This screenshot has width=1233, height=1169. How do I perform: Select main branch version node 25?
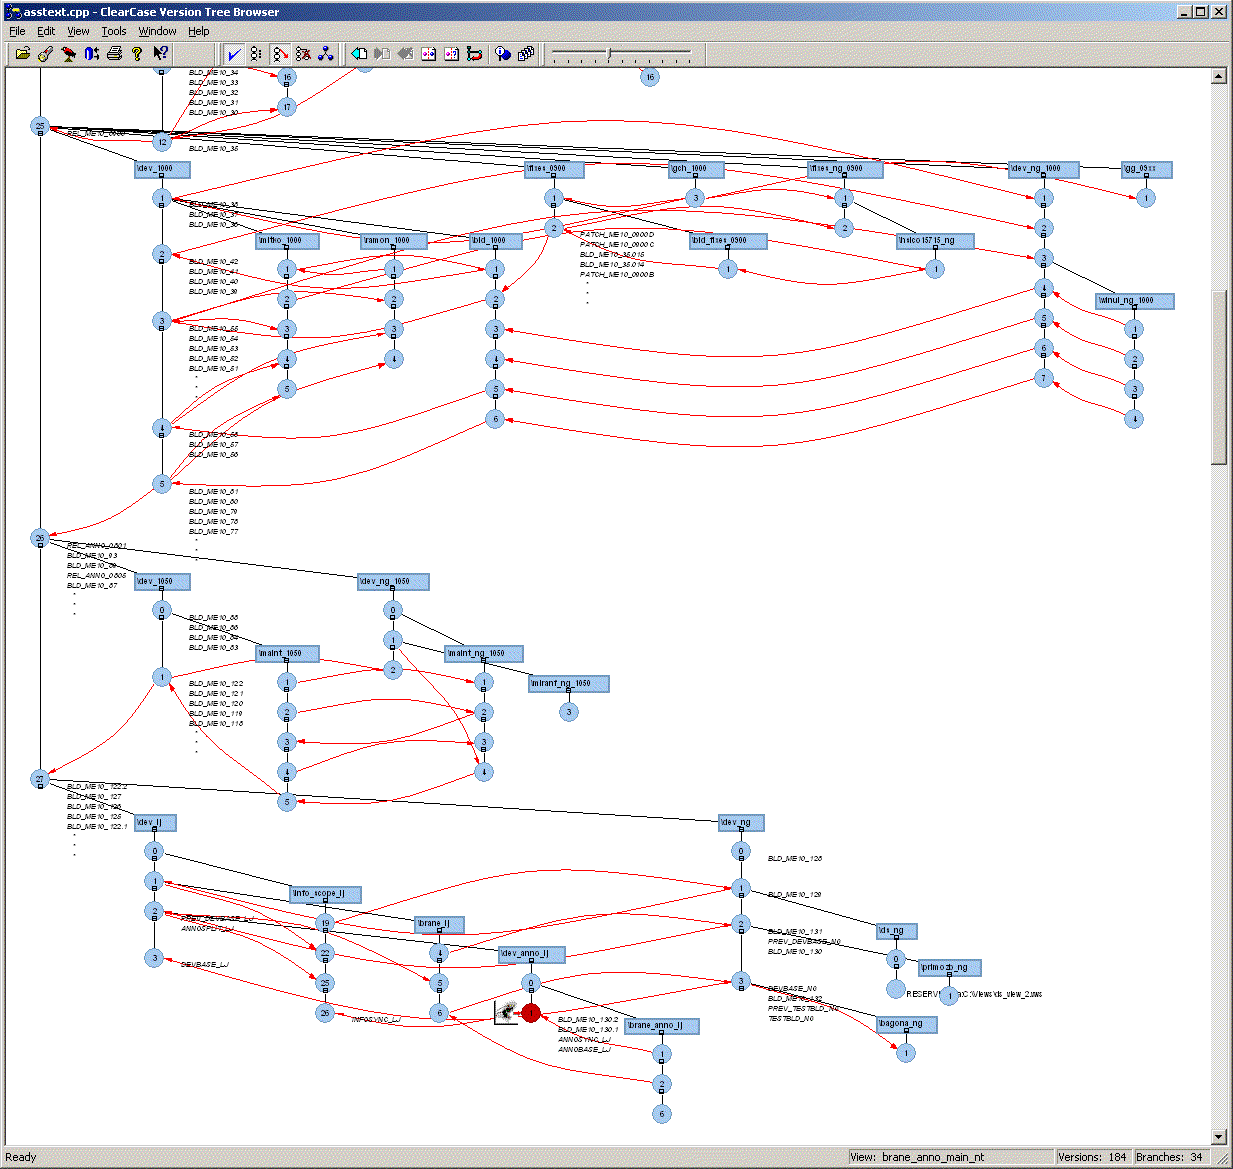pos(40,126)
